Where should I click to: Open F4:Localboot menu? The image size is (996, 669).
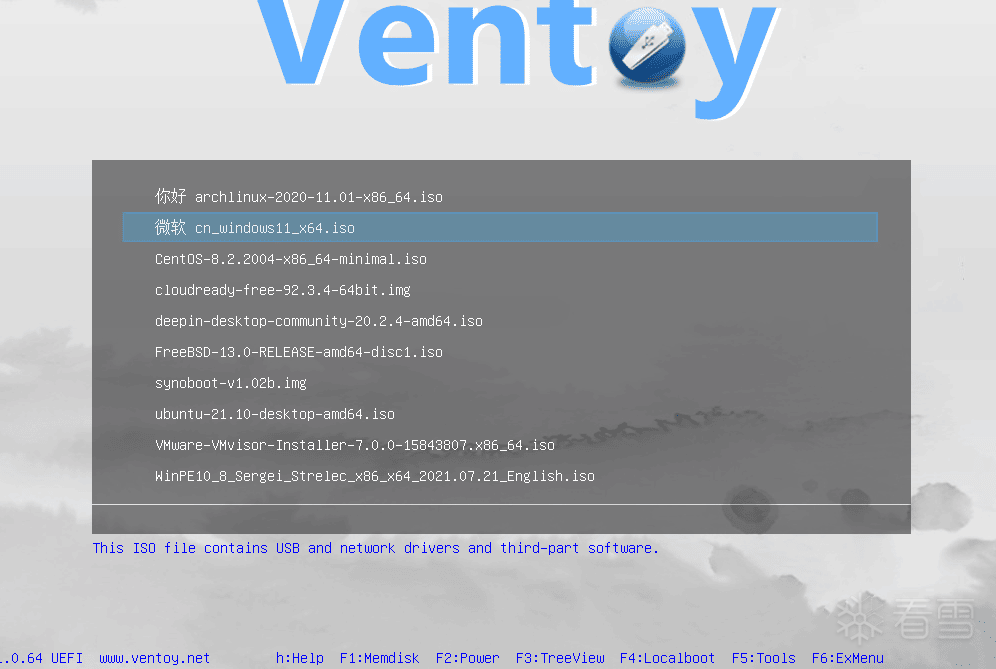point(667,658)
